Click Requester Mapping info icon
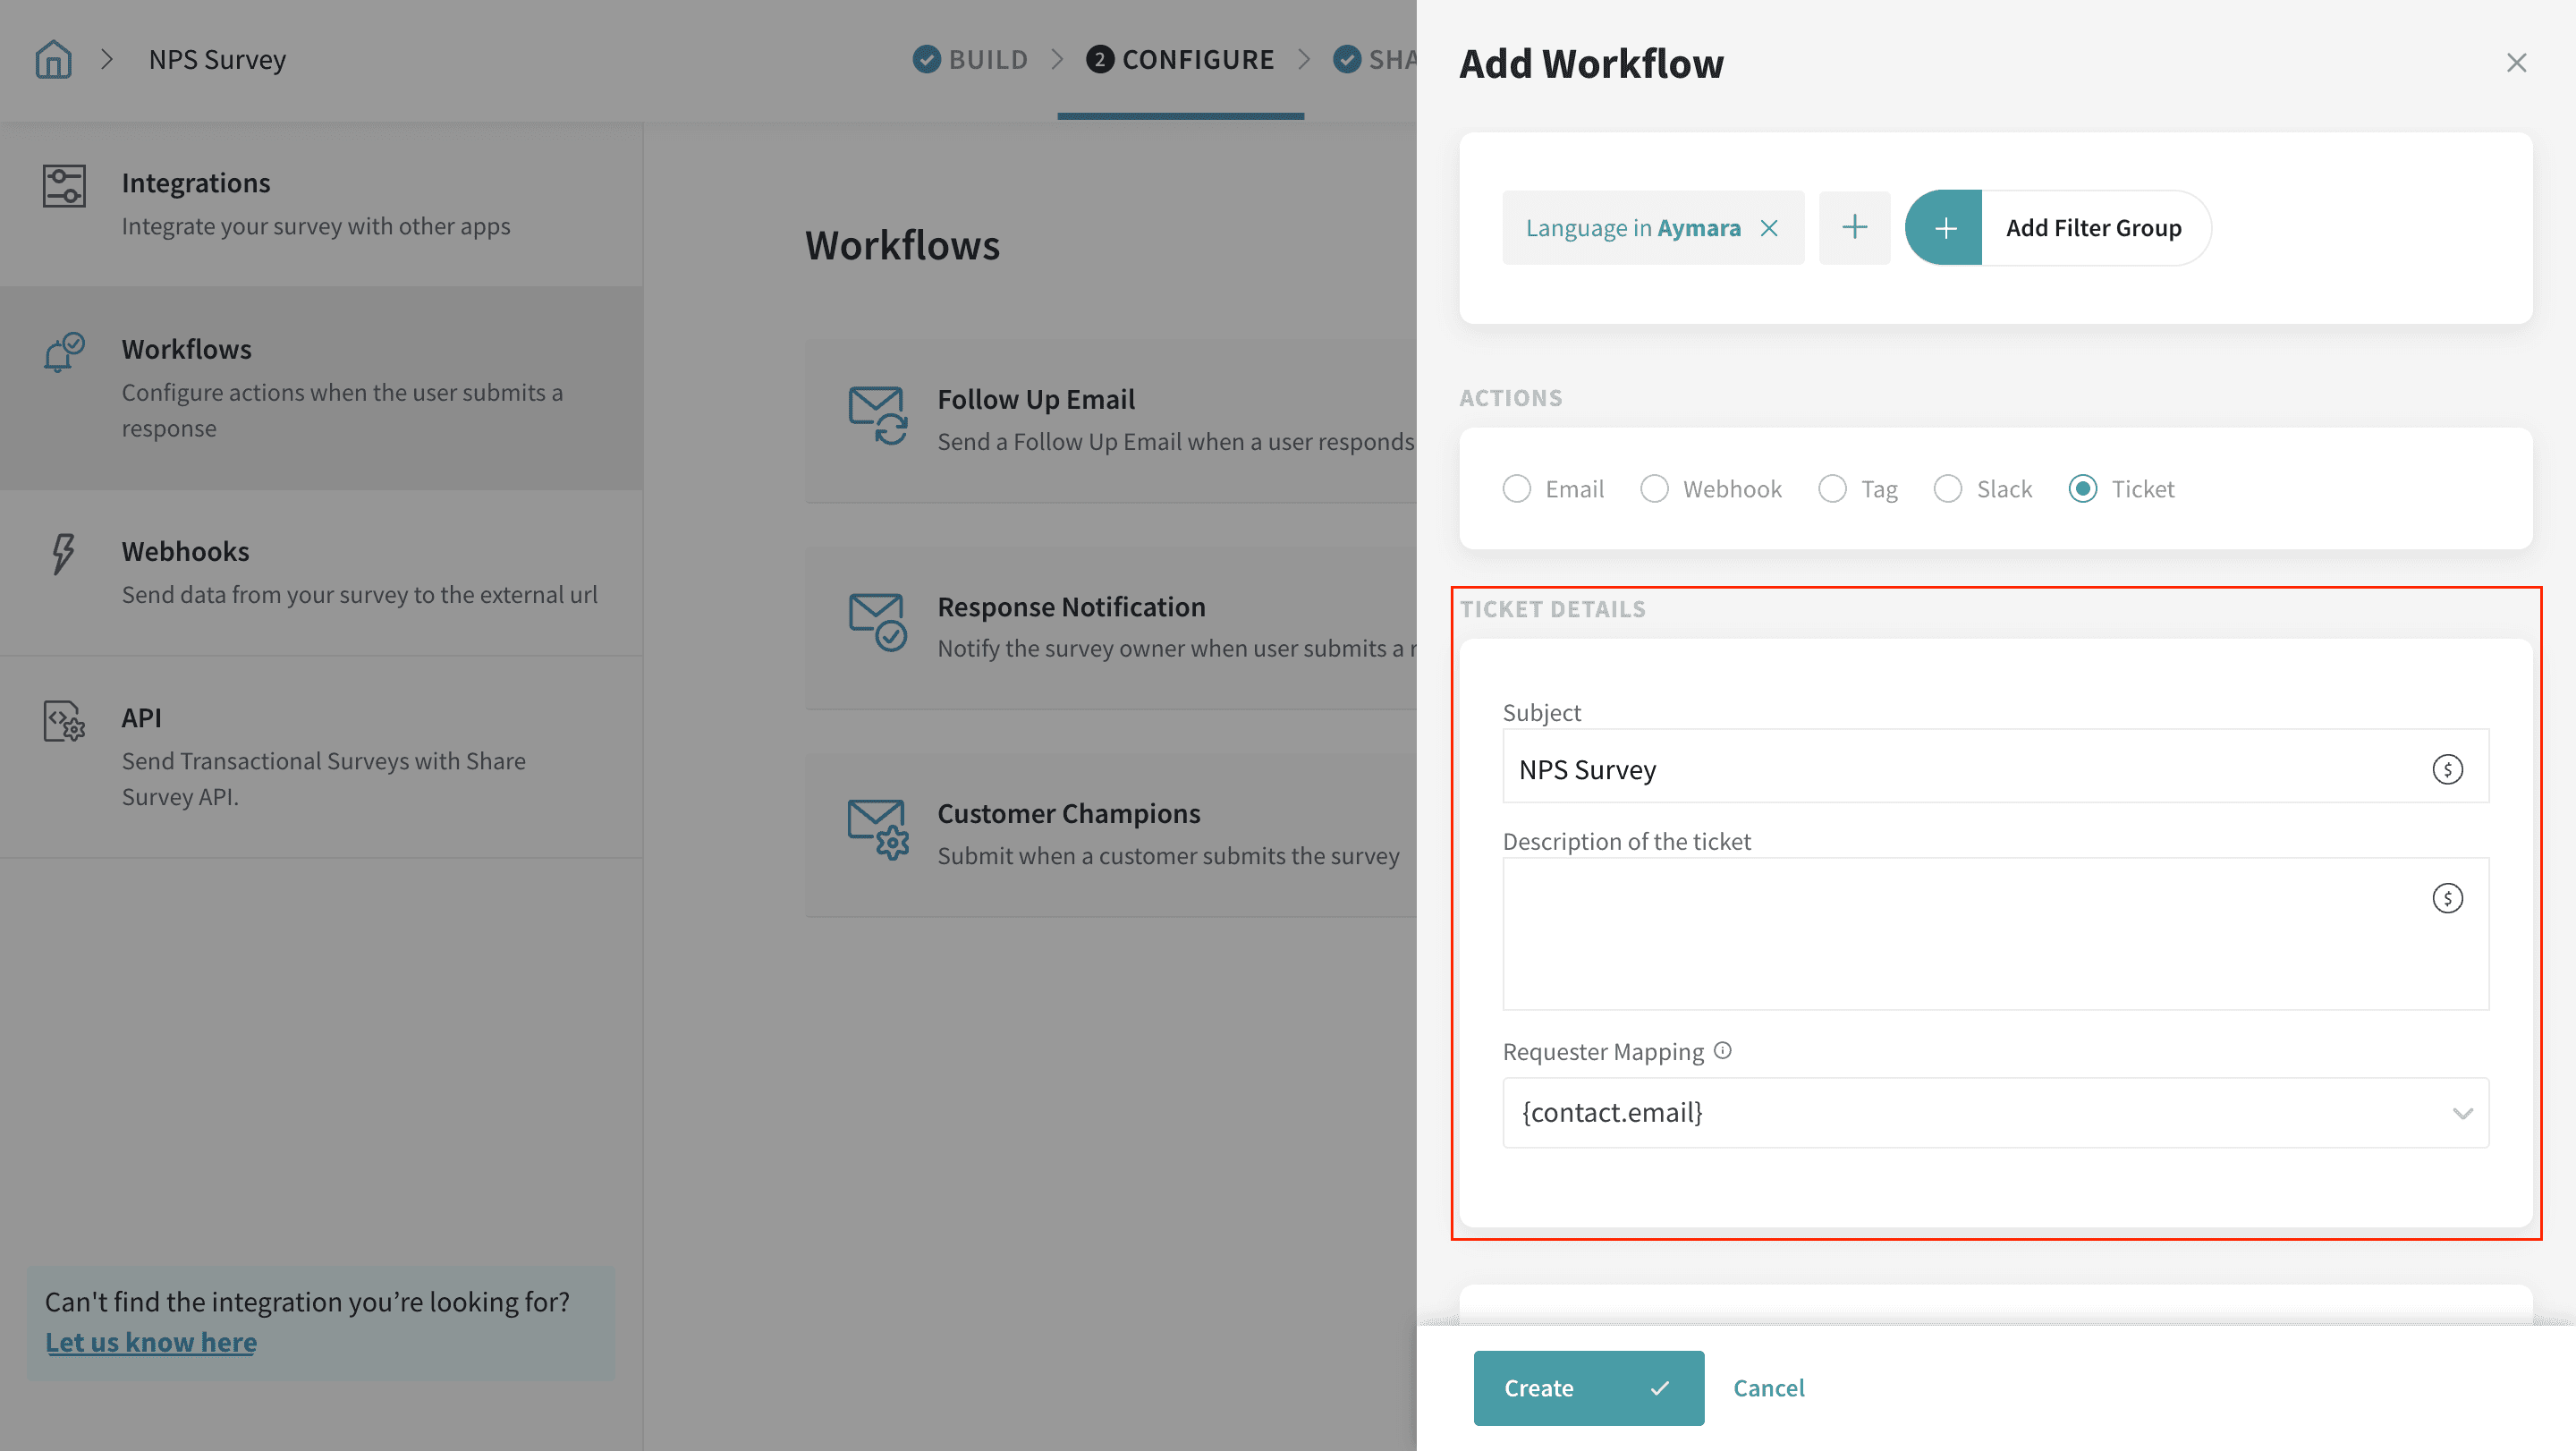Viewport: 2576px width, 1451px height. (x=1722, y=1050)
